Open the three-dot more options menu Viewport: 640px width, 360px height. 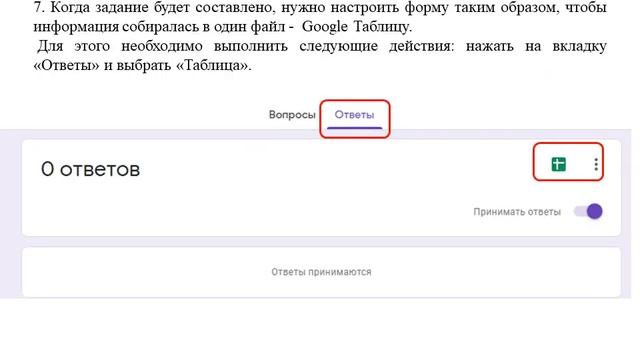point(596,164)
